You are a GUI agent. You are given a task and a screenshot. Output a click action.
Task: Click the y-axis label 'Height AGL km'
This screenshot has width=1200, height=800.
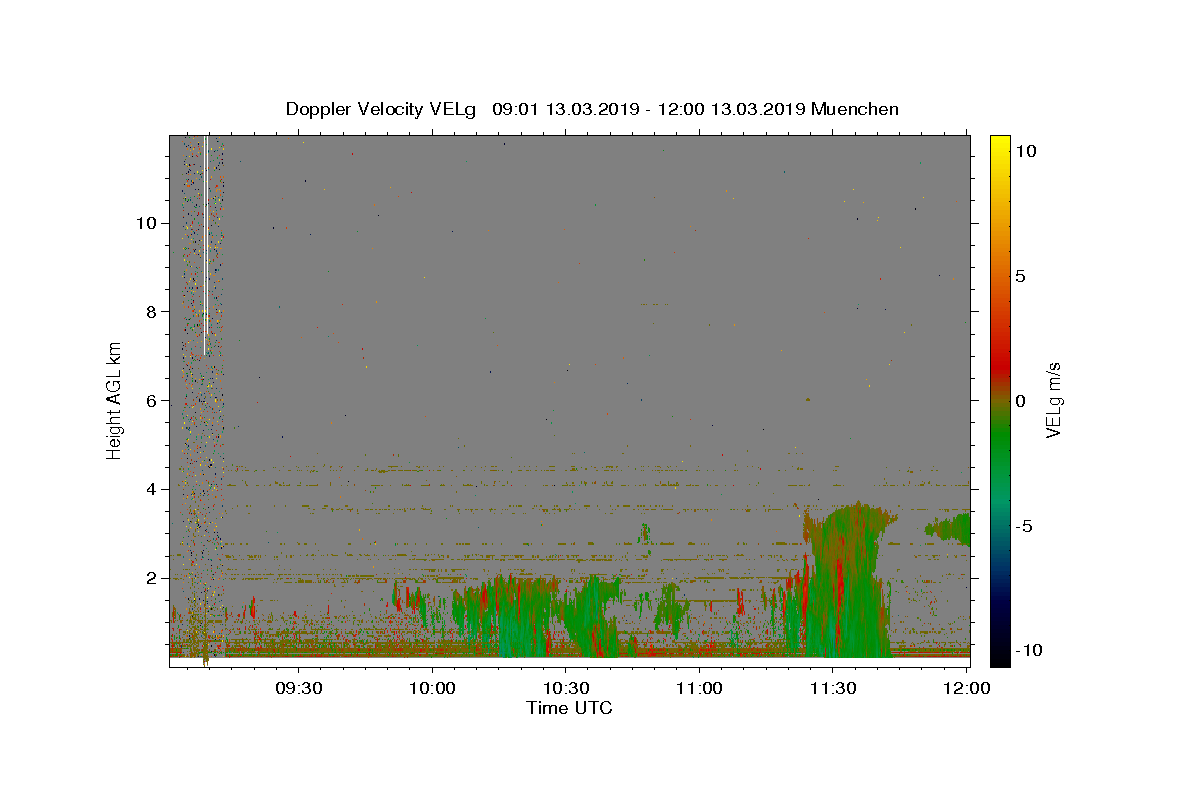click(115, 400)
